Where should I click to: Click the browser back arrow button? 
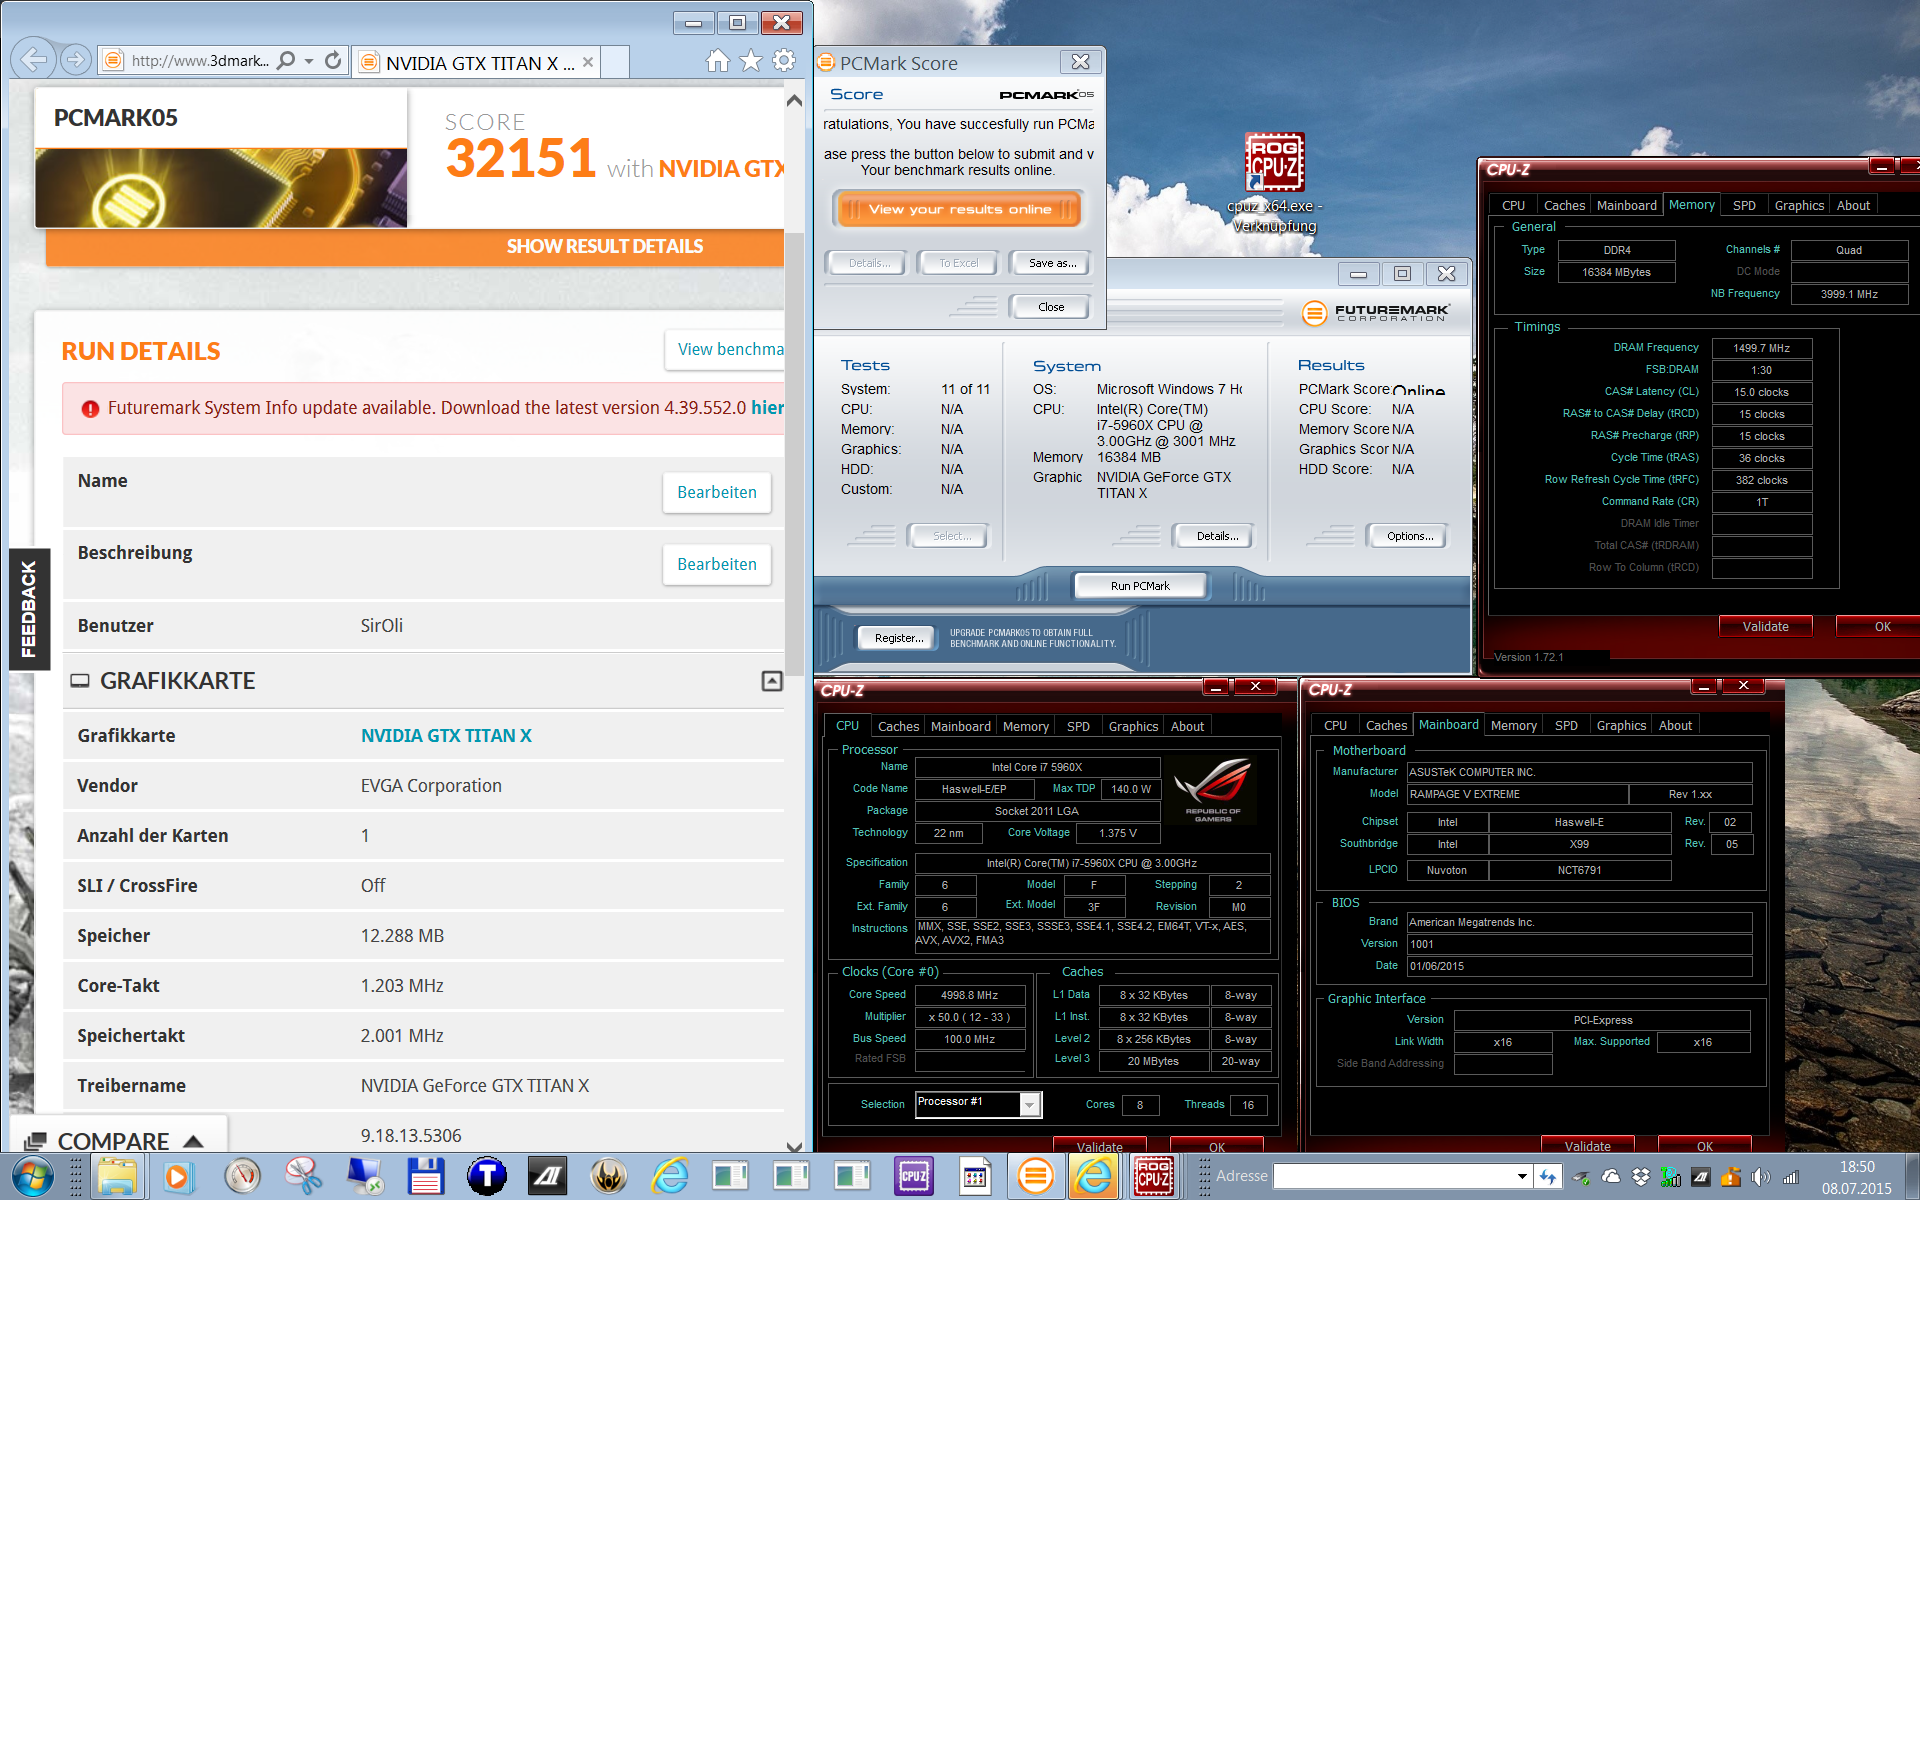coord(34,60)
